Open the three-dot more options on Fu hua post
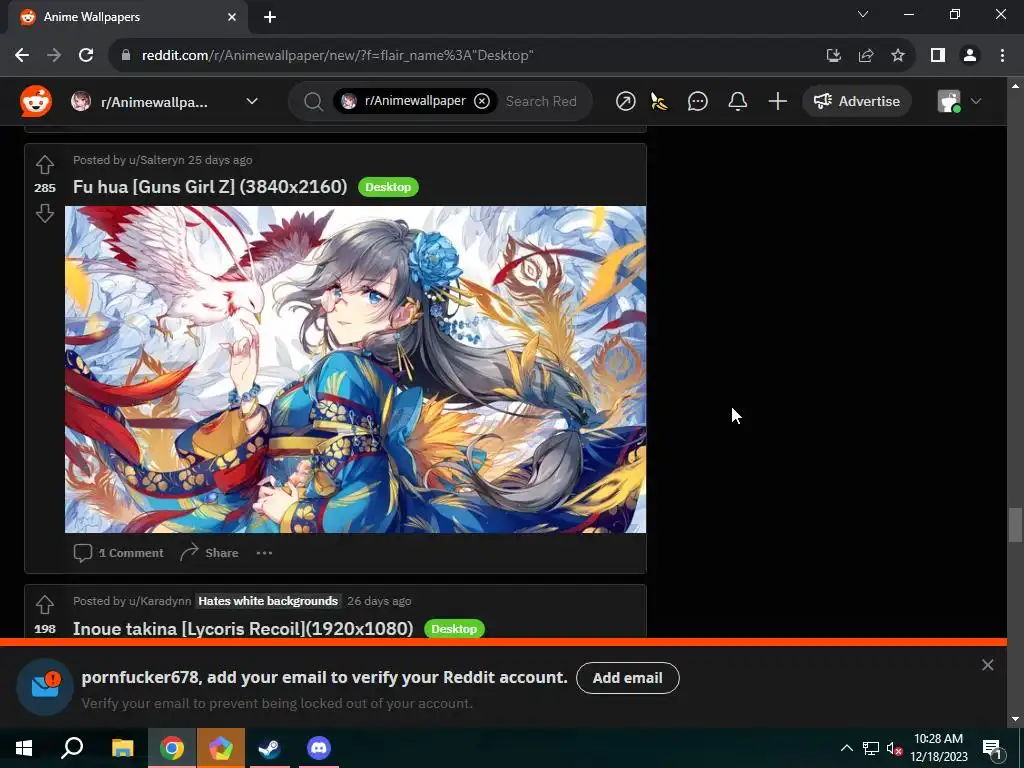Screen dimensions: 1024x768 [264, 553]
